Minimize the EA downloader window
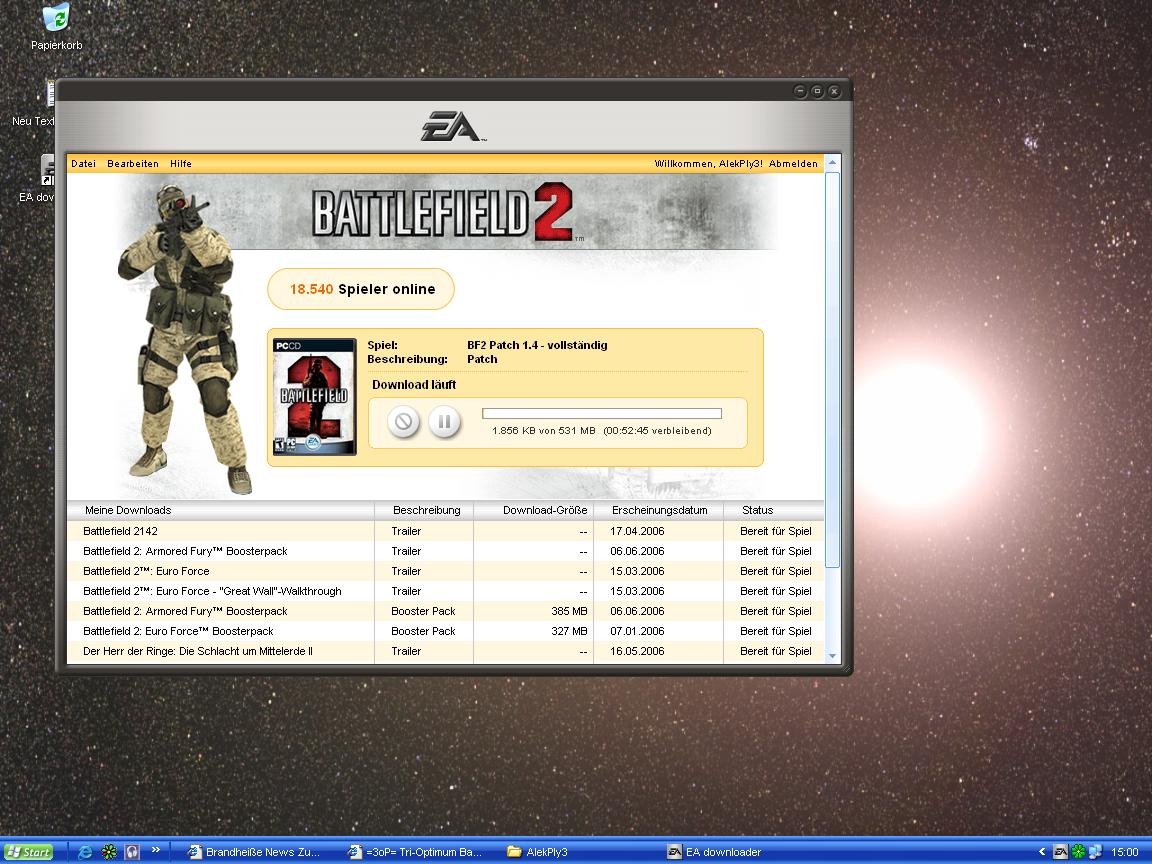 pyautogui.click(x=800, y=91)
